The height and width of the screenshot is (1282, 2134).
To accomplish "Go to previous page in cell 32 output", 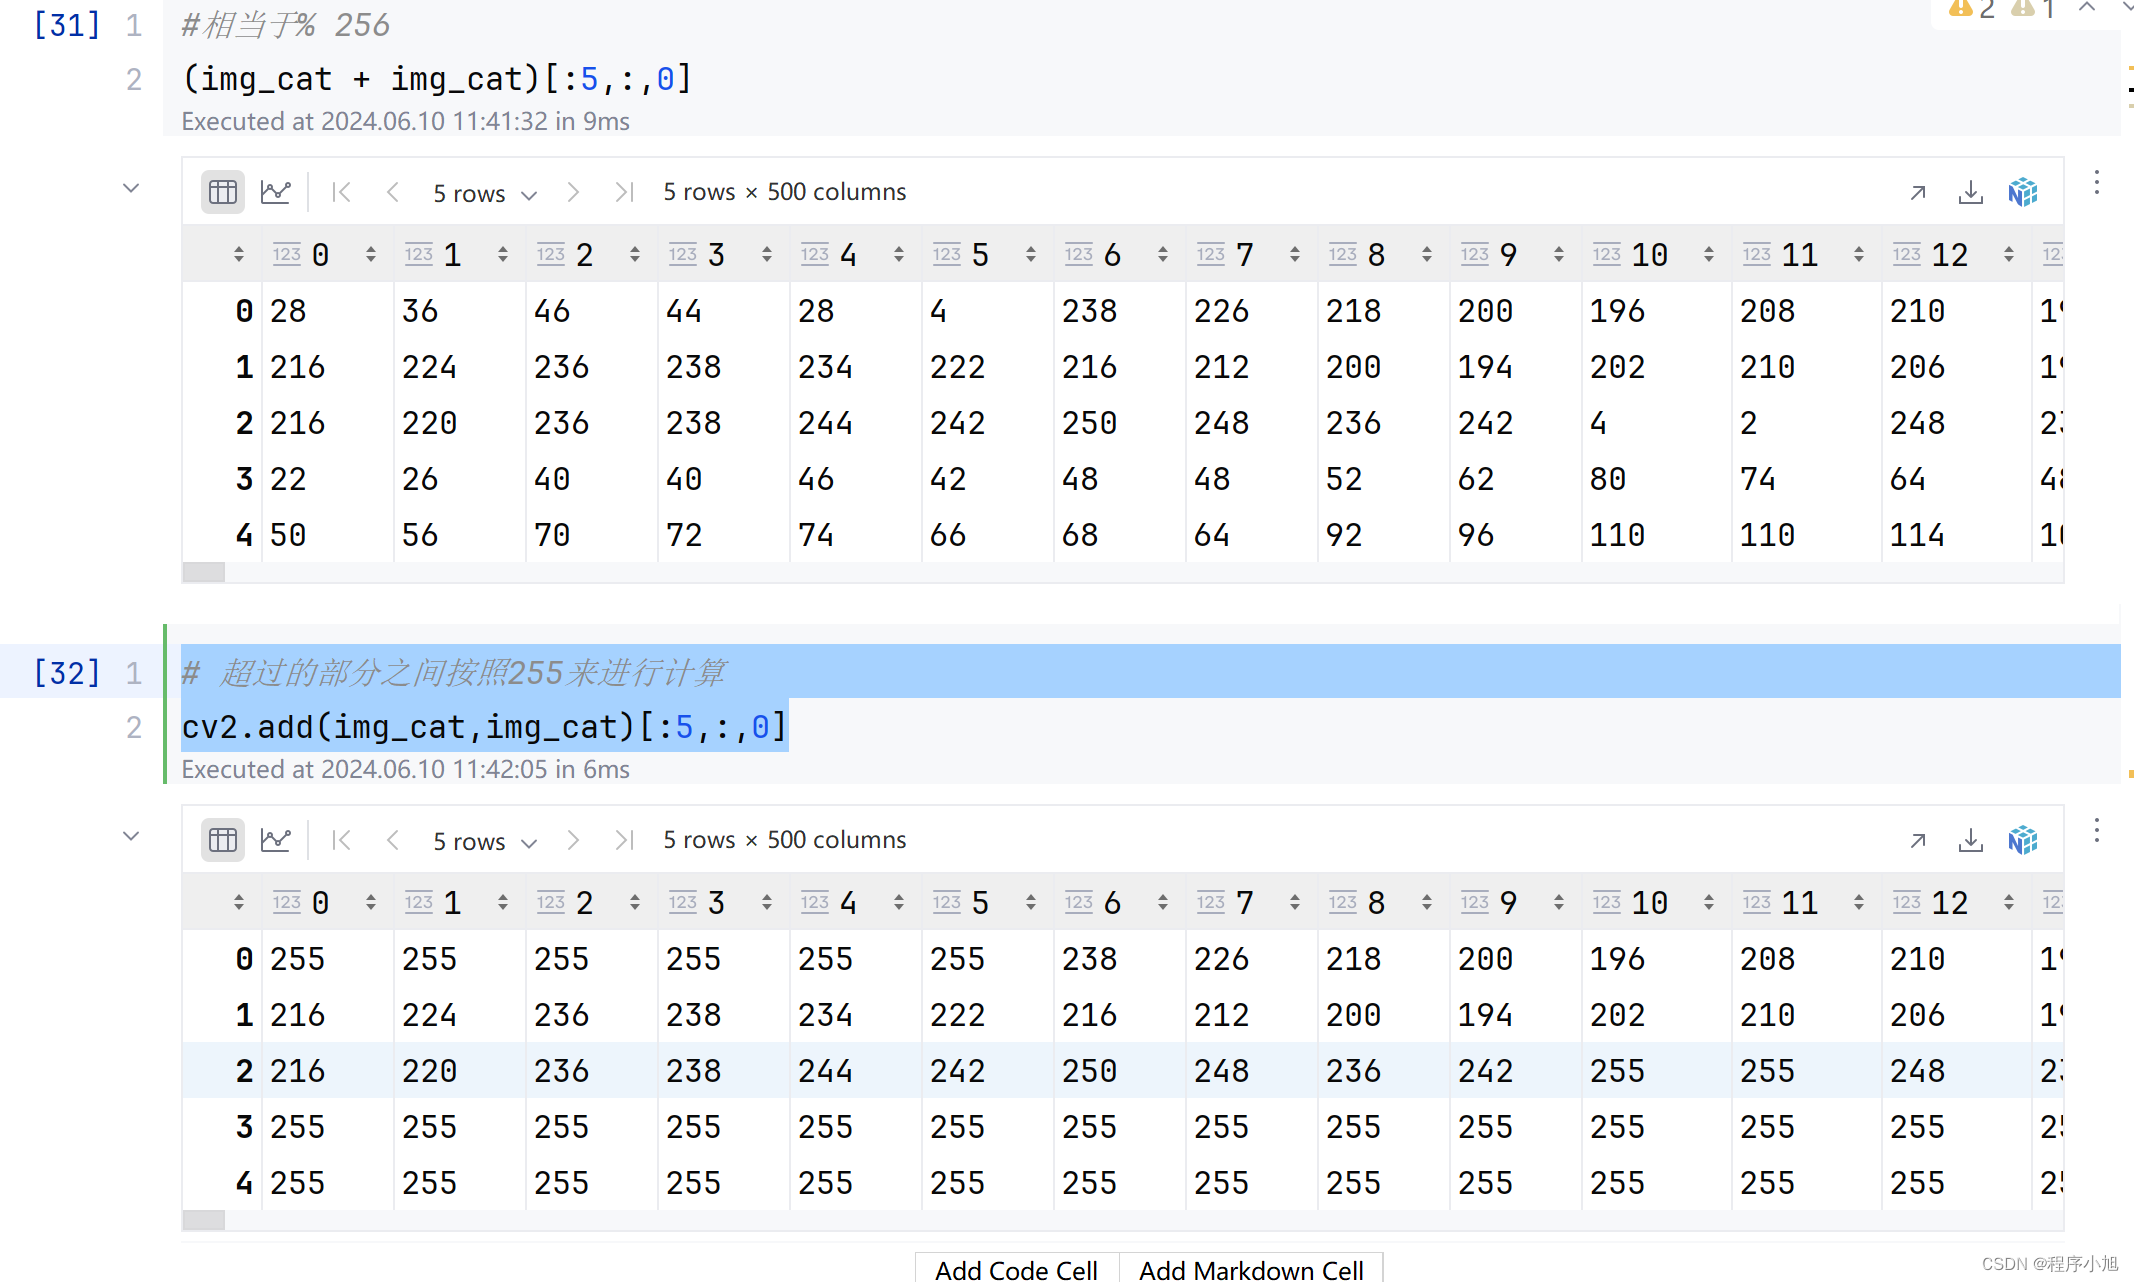I will [393, 840].
